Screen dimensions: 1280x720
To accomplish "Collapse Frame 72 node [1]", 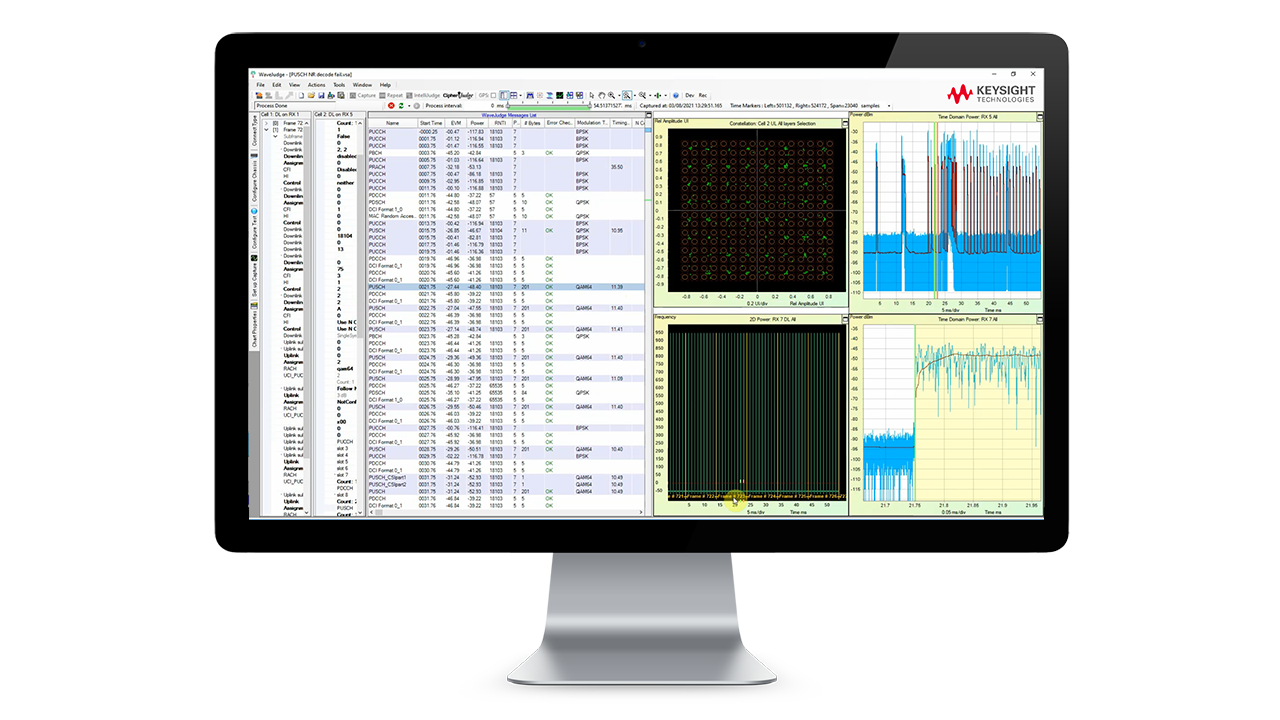I will (266, 130).
